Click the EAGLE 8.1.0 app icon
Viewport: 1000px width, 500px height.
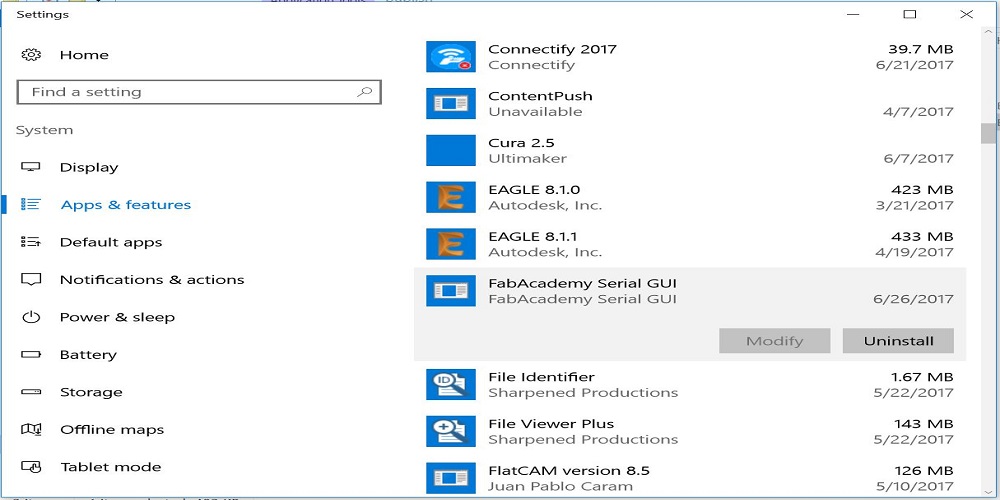click(x=451, y=197)
